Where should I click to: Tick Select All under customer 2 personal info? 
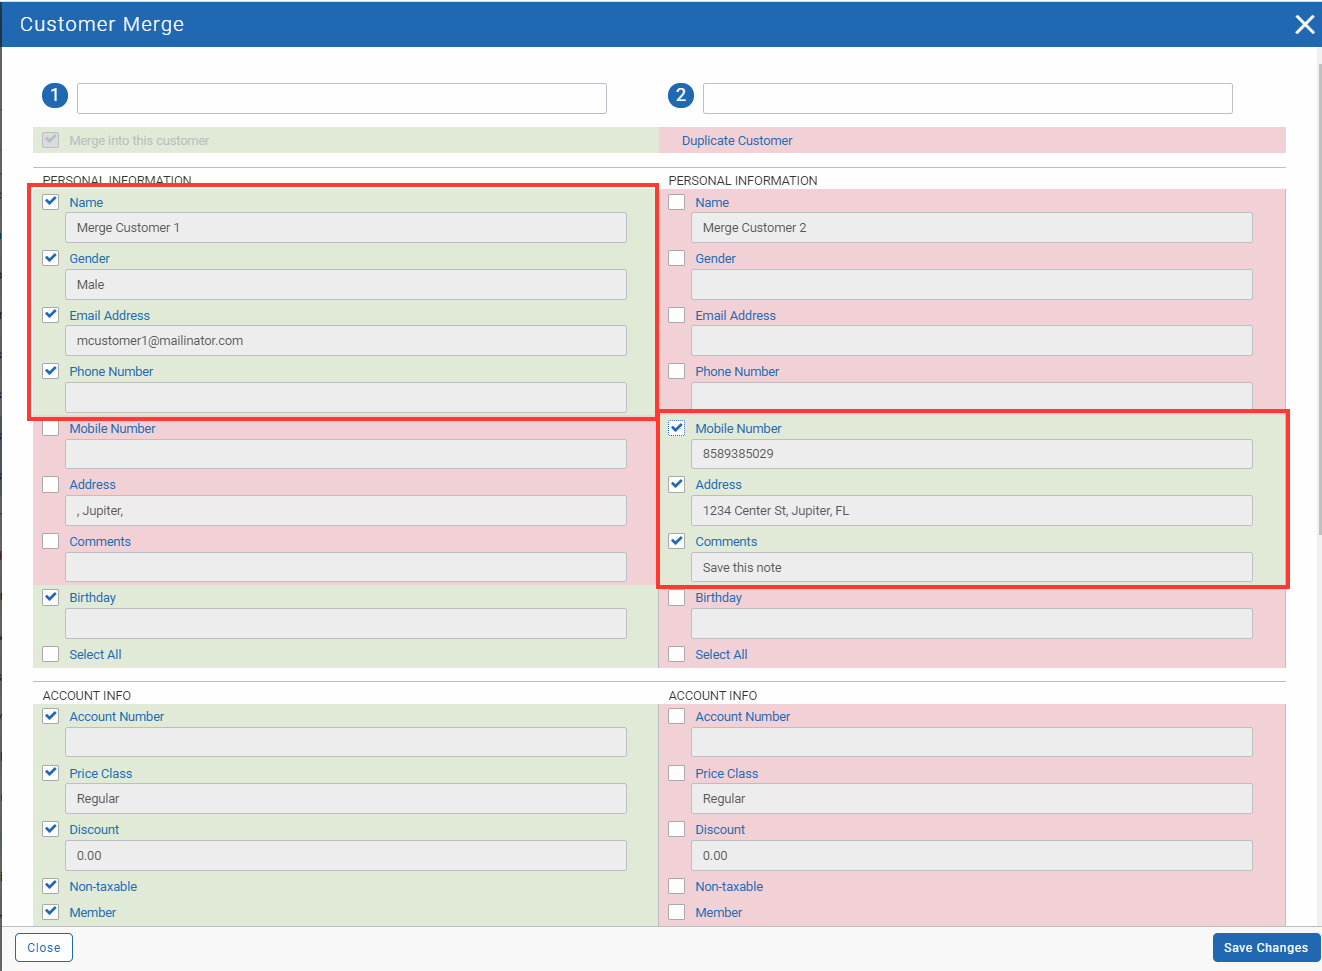coord(677,654)
